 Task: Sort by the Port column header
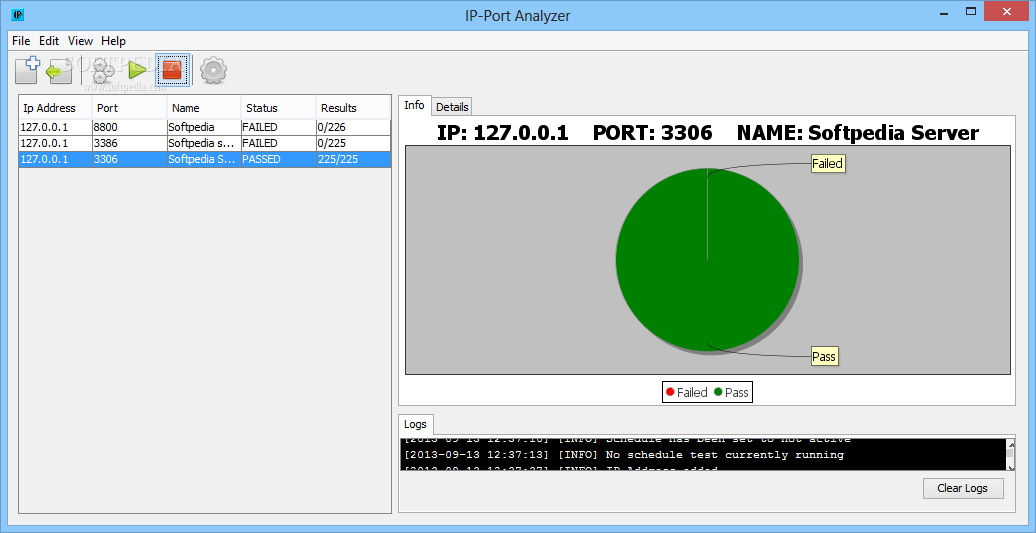[x=130, y=108]
